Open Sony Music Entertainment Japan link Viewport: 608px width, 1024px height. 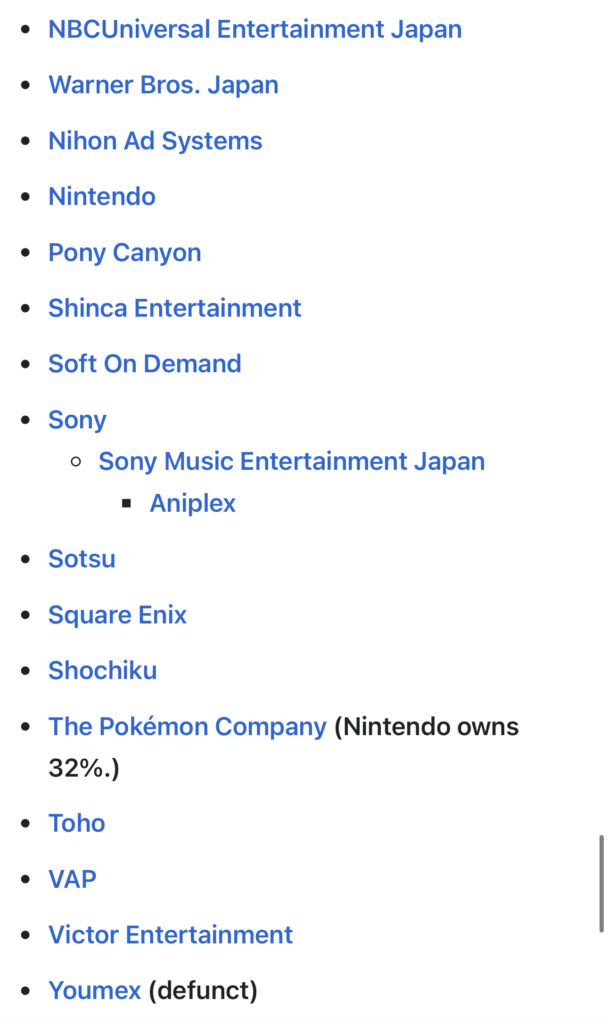point(291,462)
